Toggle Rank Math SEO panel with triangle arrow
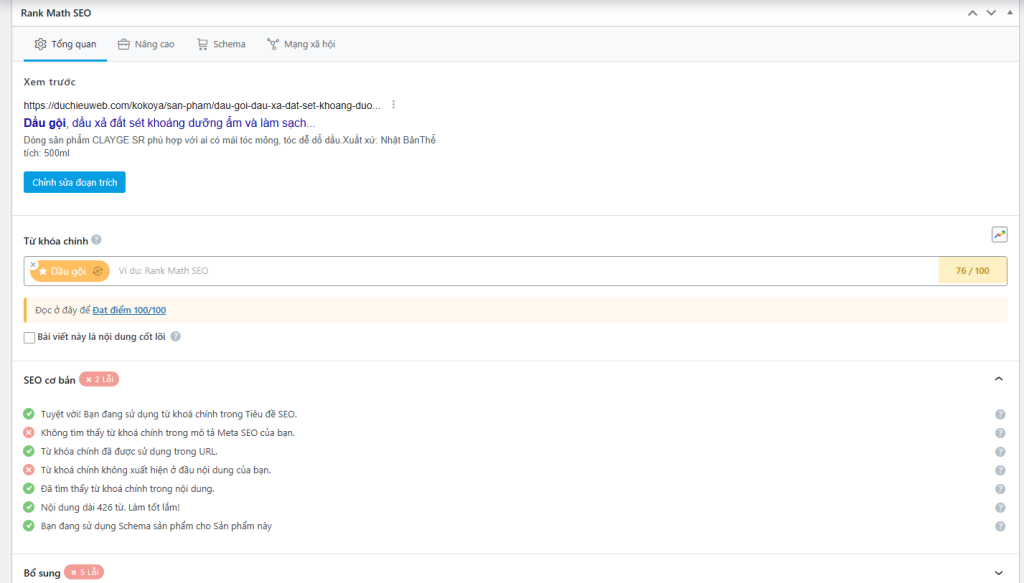1024x583 pixels. coord(1010,13)
